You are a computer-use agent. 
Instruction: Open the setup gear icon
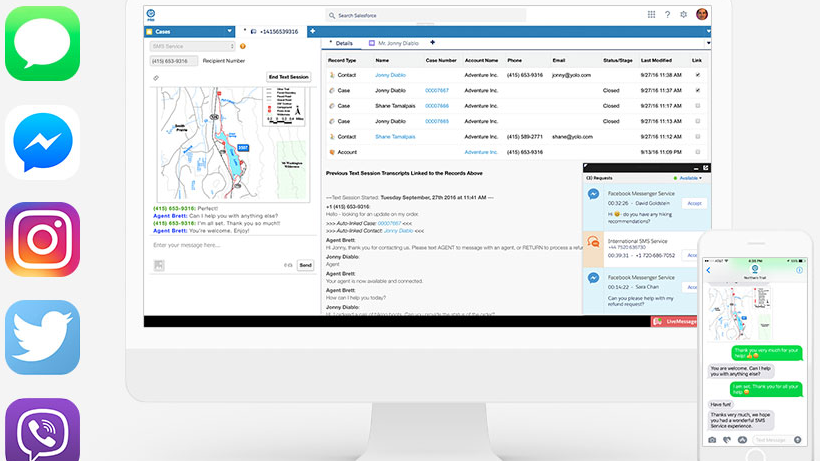click(684, 15)
